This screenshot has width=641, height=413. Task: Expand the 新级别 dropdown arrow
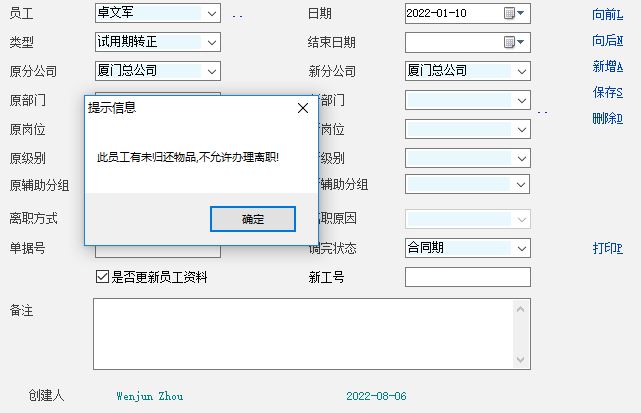[521, 158]
